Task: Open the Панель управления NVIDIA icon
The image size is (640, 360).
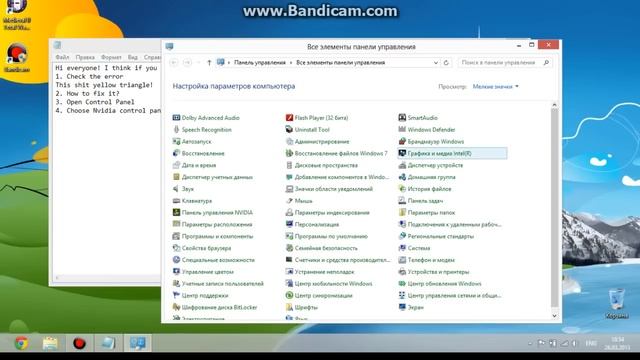Action: coord(176,212)
